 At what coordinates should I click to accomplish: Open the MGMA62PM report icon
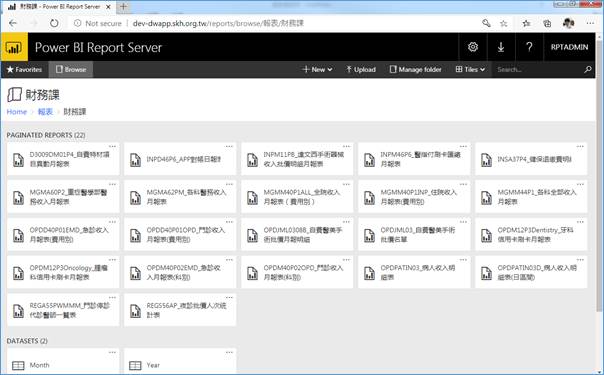pyautogui.click(x=135, y=198)
